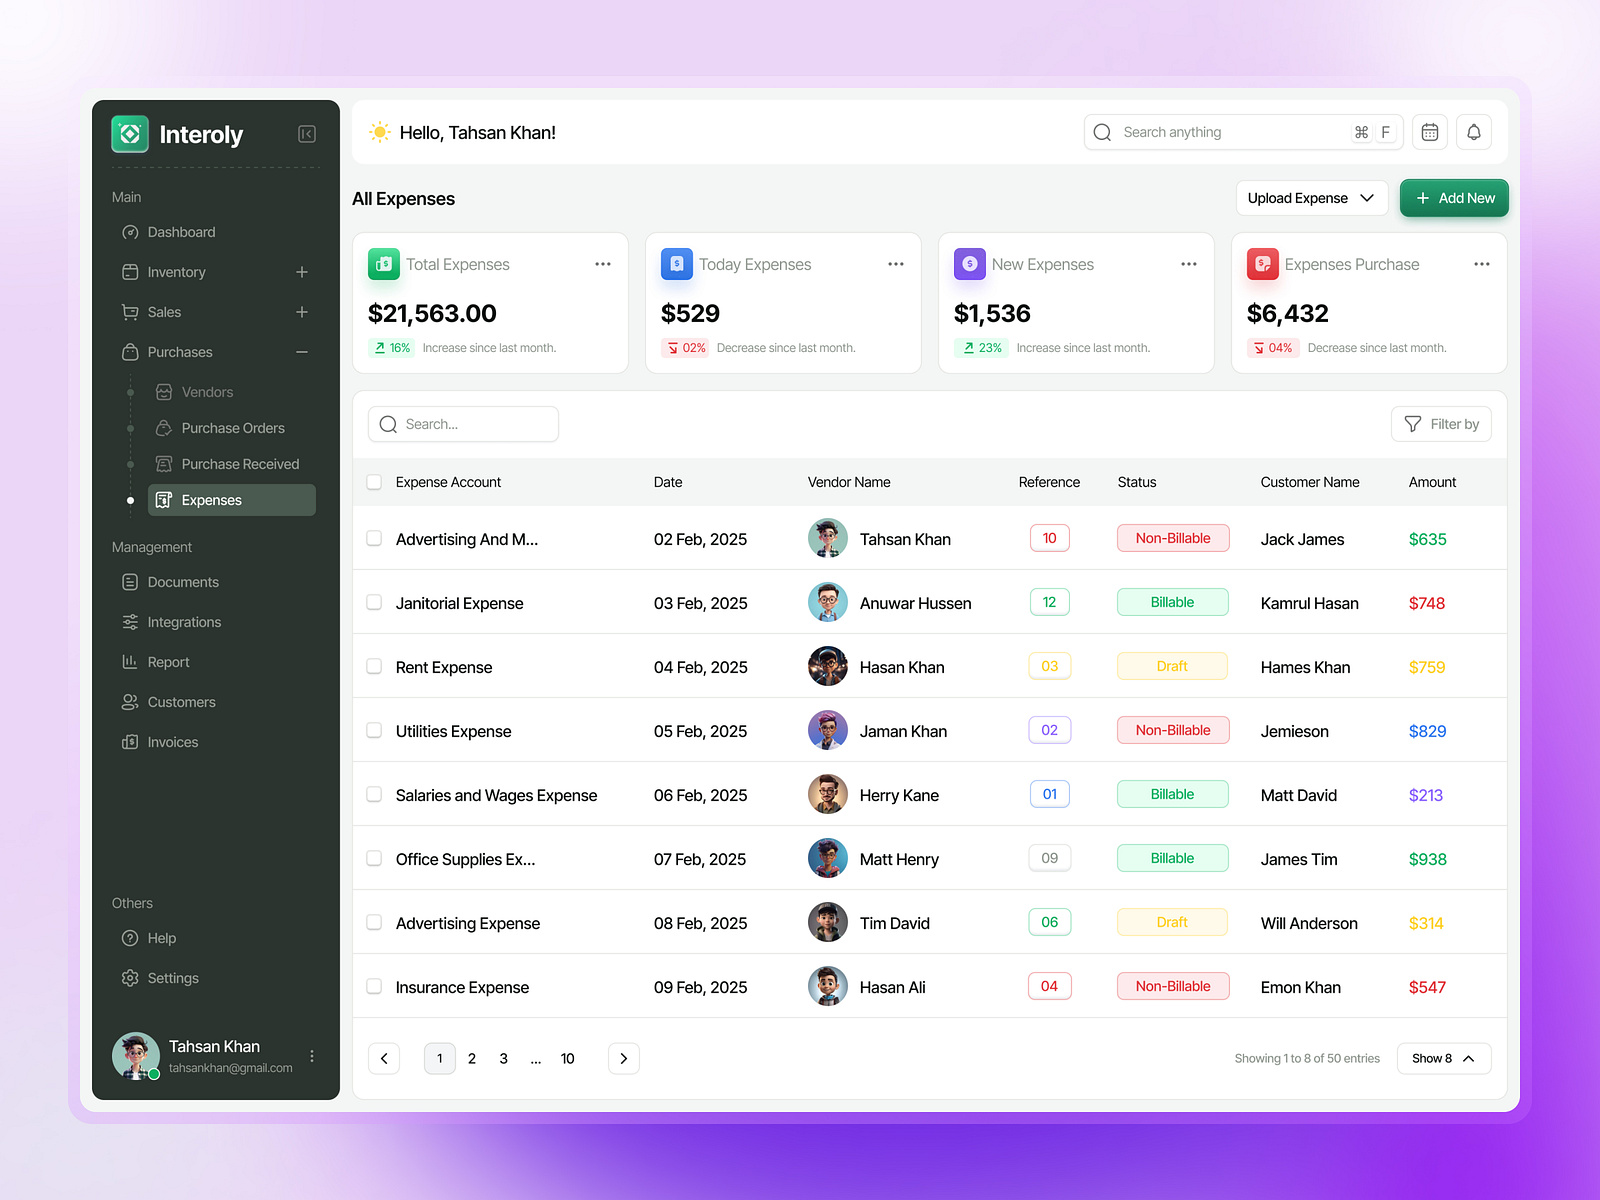Go to page 3 in pagination
Image resolution: width=1600 pixels, height=1200 pixels.
(503, 1058)
